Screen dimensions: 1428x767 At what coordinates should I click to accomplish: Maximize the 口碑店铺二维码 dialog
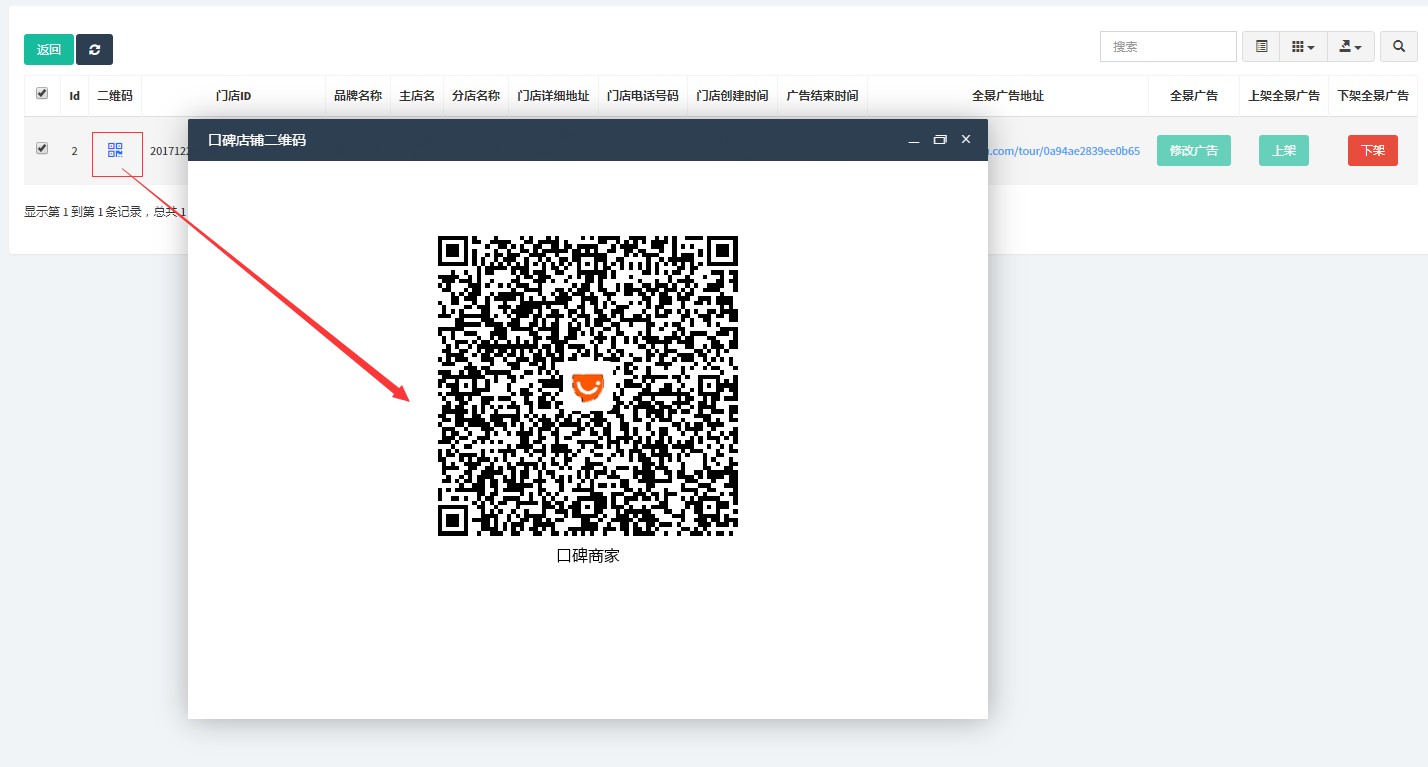[940, 140]
